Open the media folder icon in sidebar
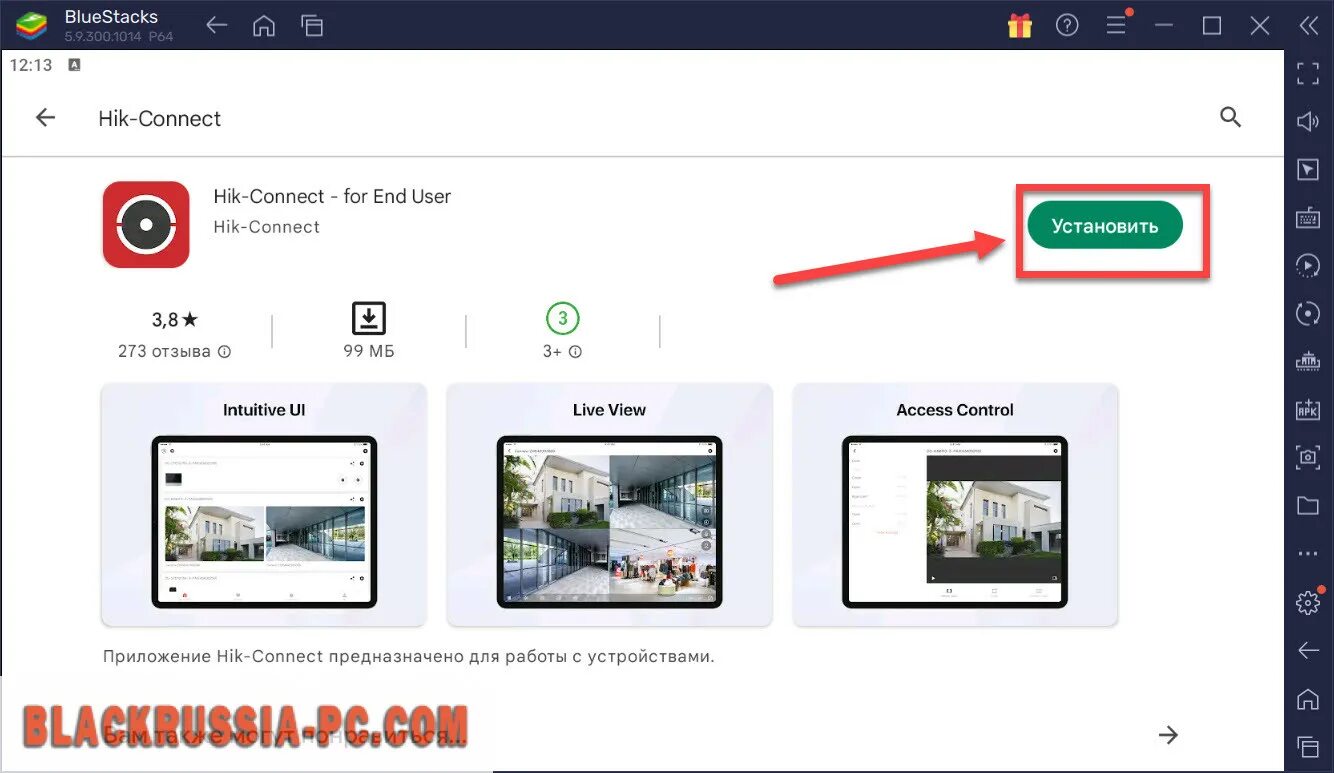Screen dimensions: 1334x773 click(x=1308, y=505)
